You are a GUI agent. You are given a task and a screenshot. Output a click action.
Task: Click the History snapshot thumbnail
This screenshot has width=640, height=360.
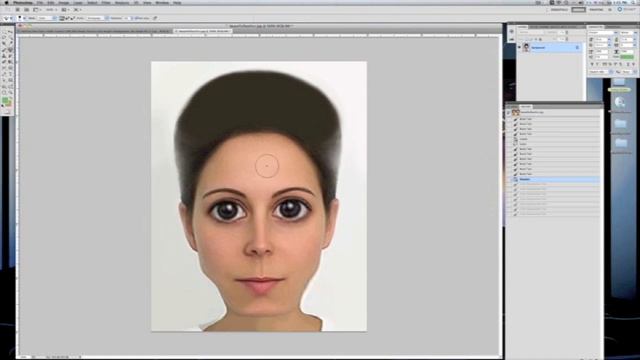(516, 112)
